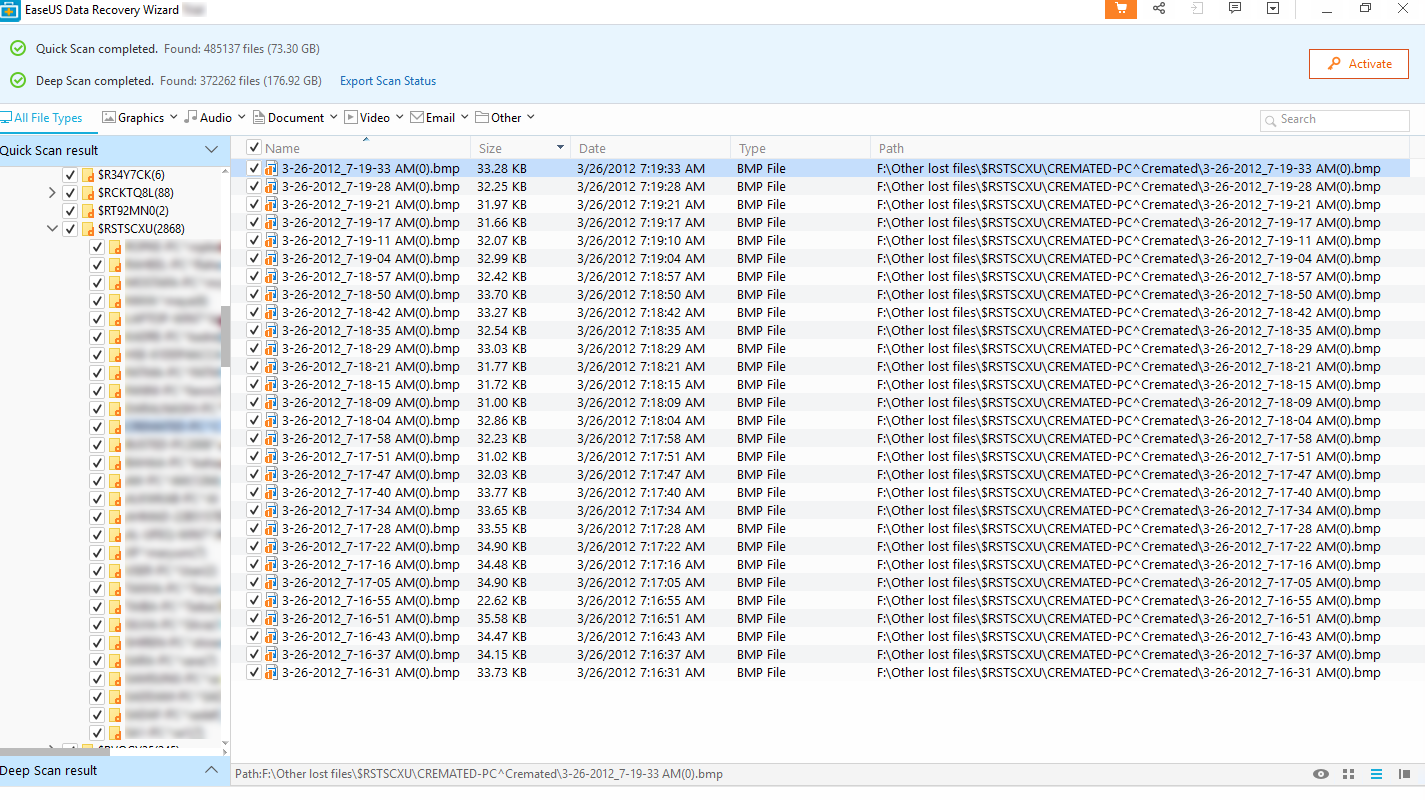Screen dimensions: 1425x800
Task: Click the $R34Y7CK folder icon
Action: click(x=88, y=175)
